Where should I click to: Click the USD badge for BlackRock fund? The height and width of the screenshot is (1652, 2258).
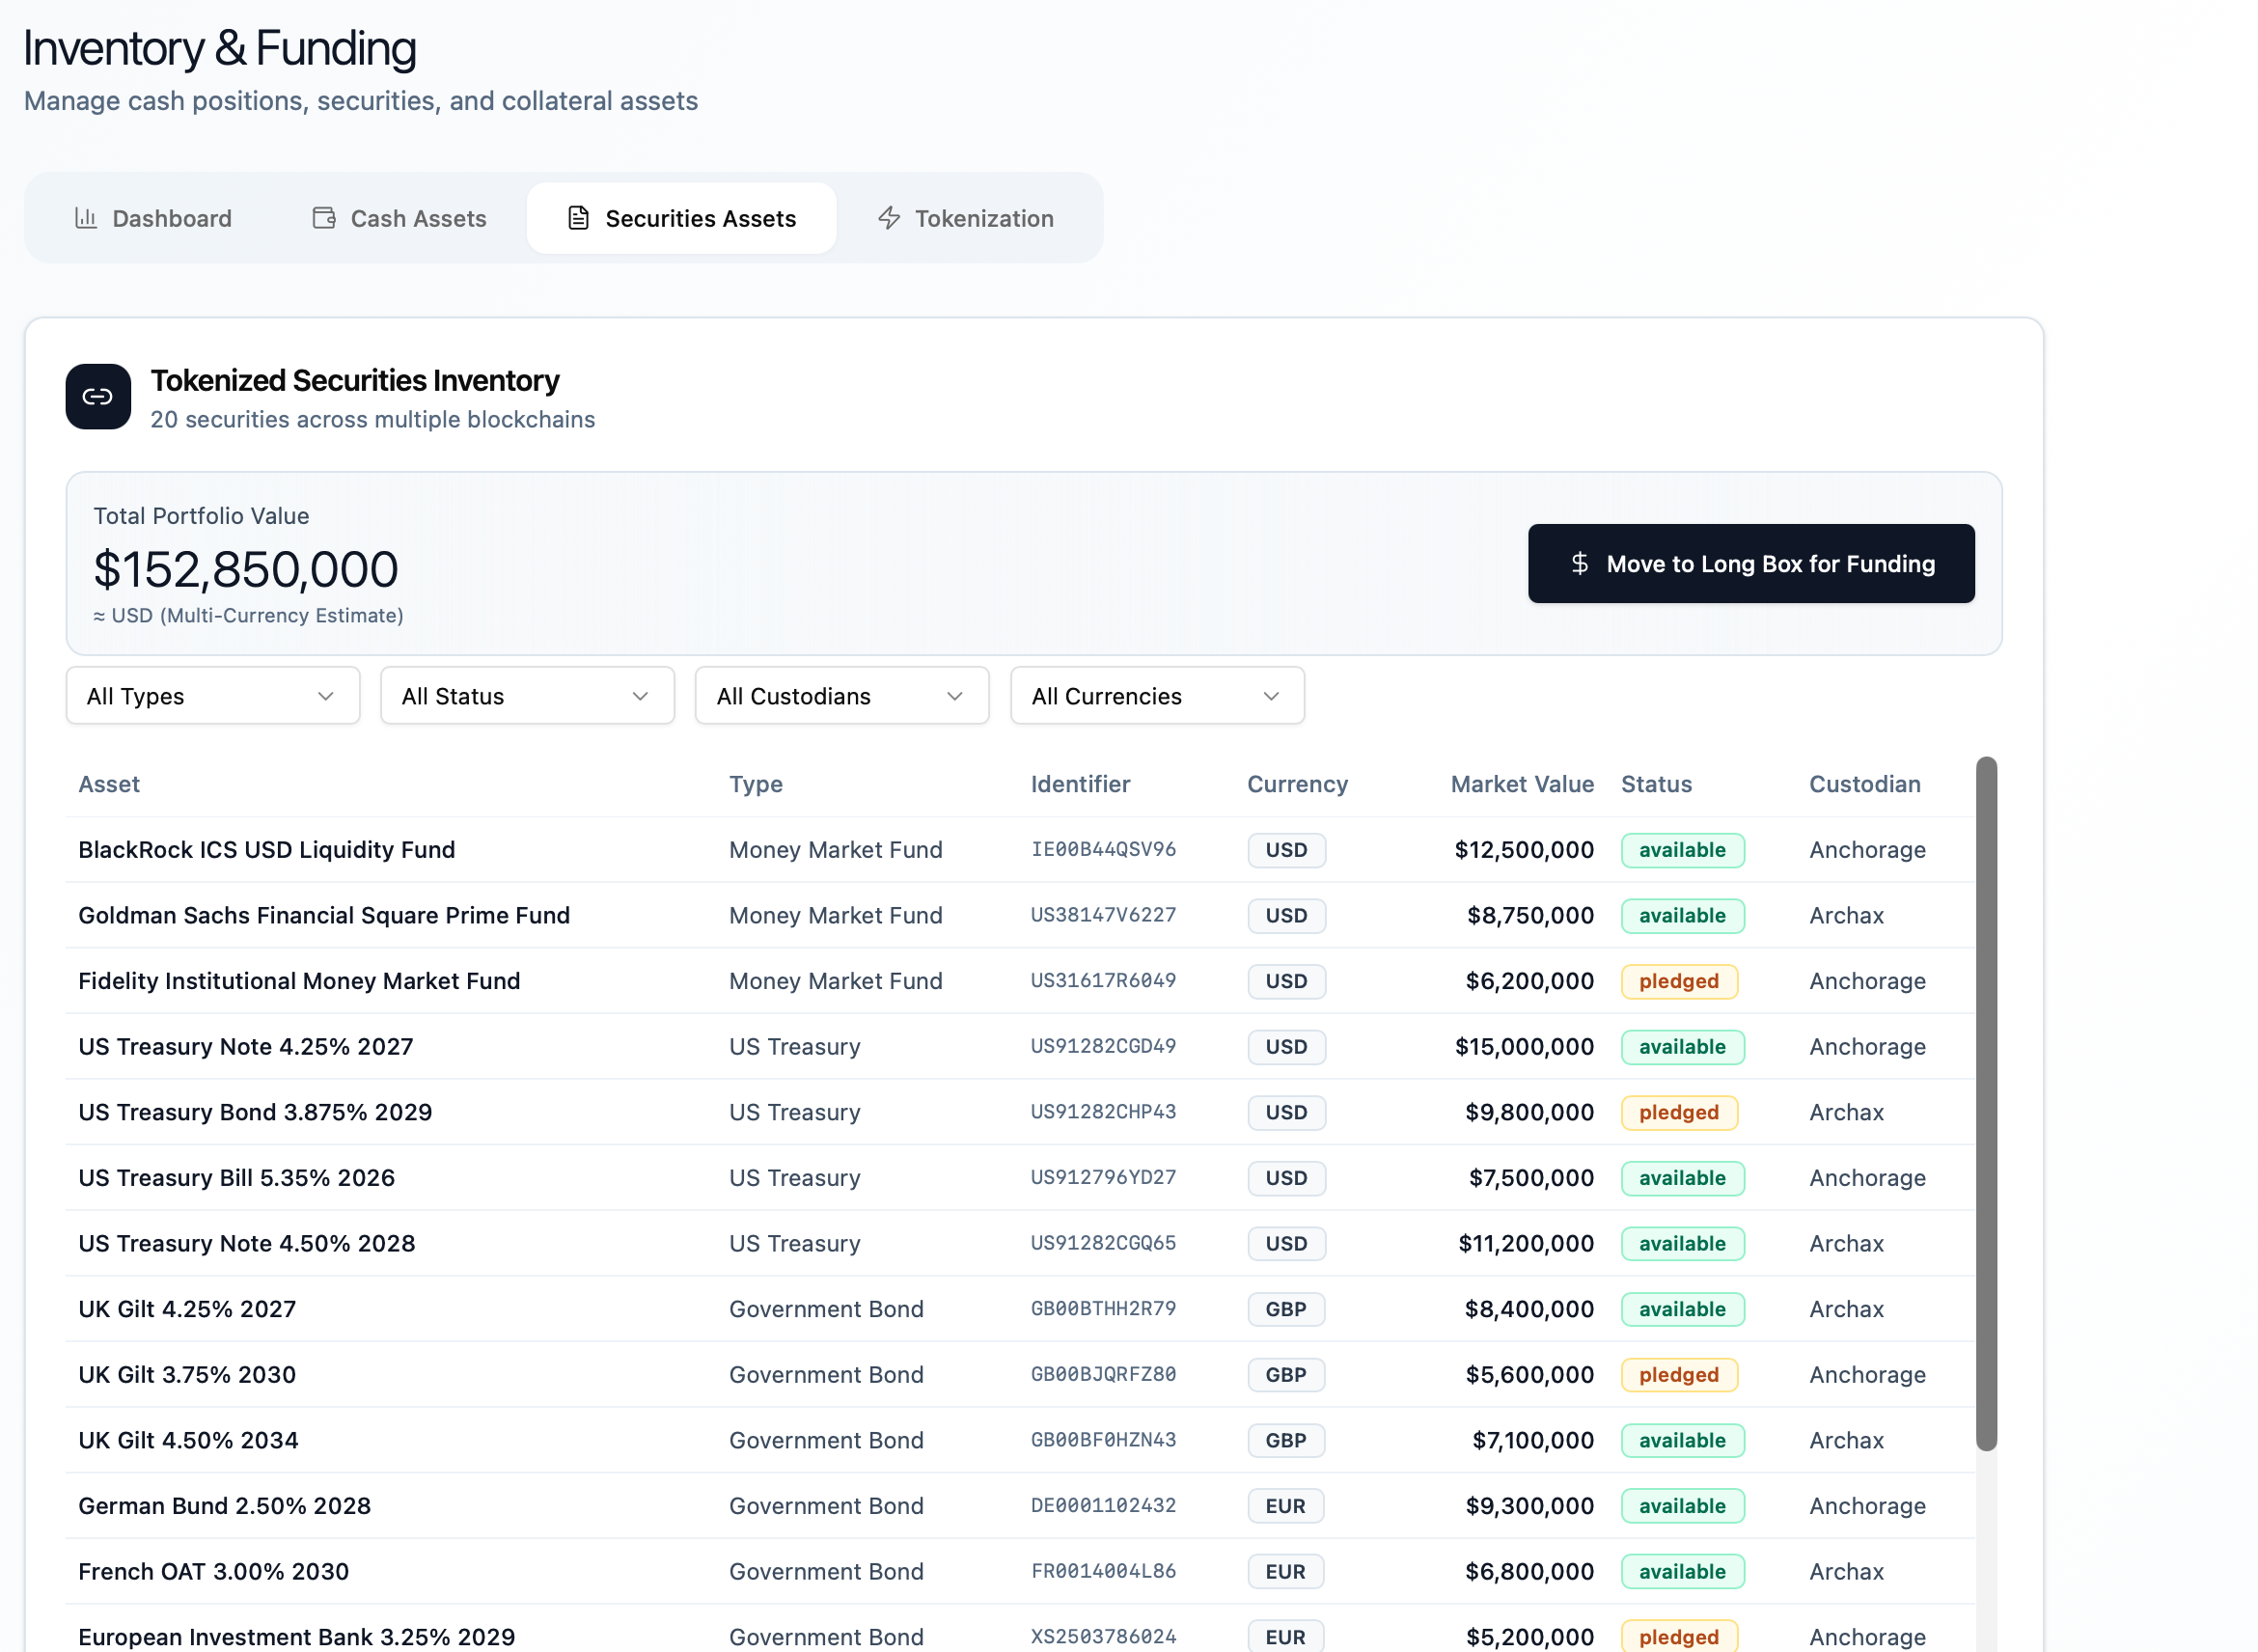1286,850
